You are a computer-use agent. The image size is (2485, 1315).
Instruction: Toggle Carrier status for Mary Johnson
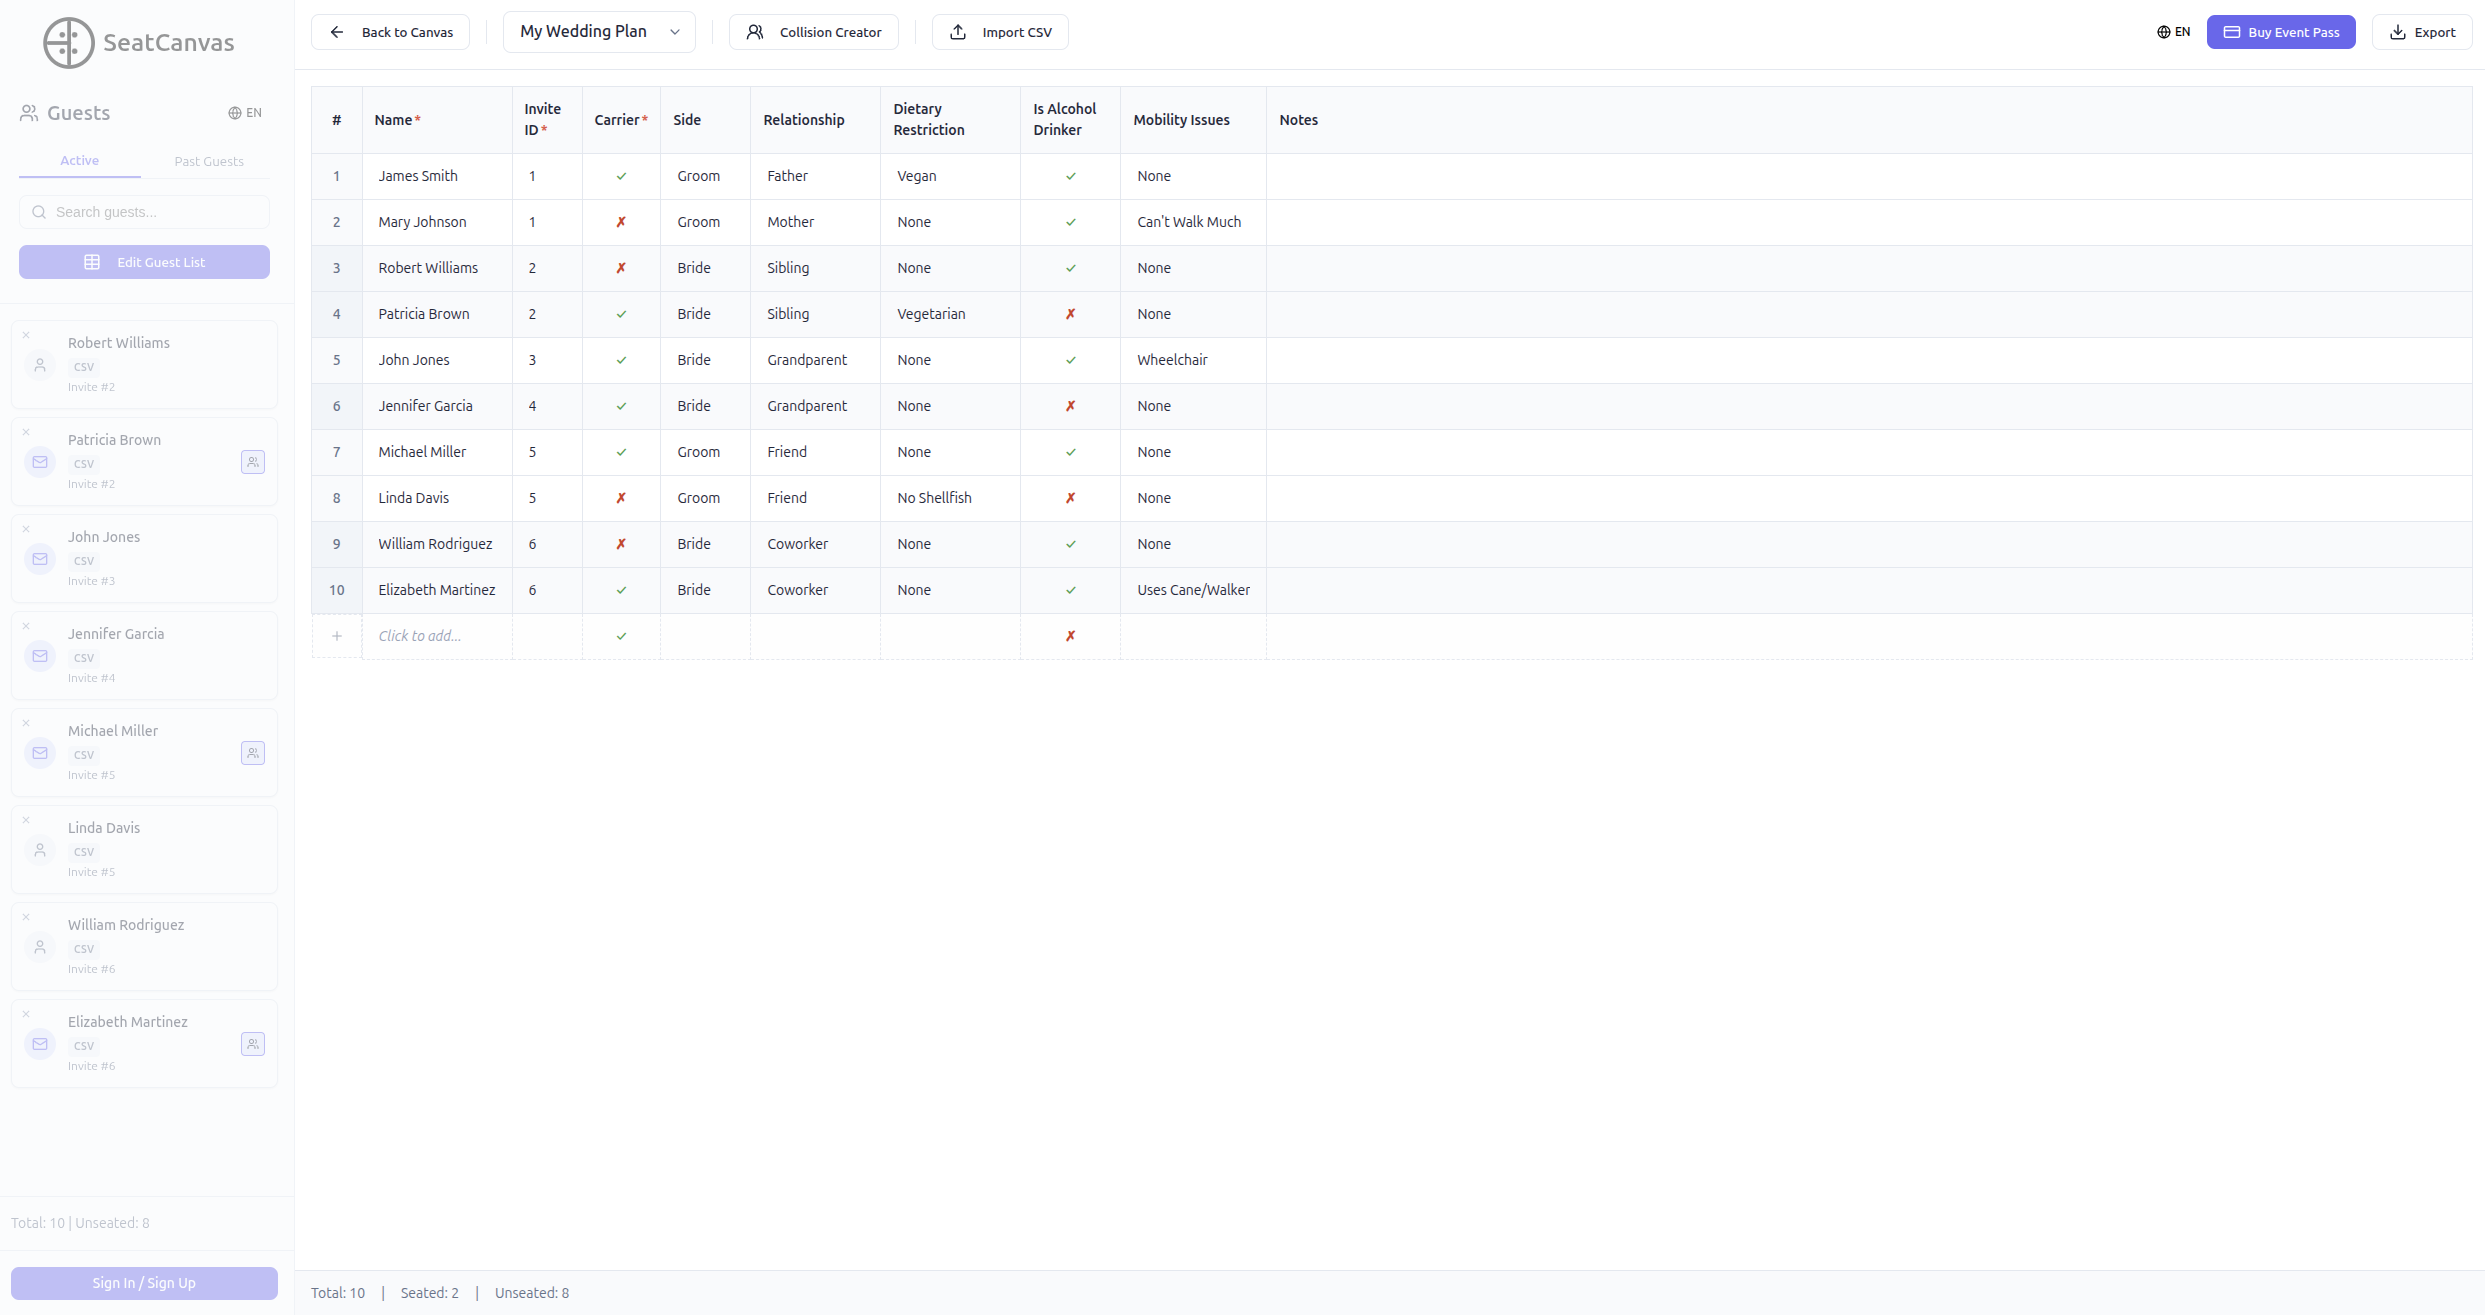click(x=621, y=222)
